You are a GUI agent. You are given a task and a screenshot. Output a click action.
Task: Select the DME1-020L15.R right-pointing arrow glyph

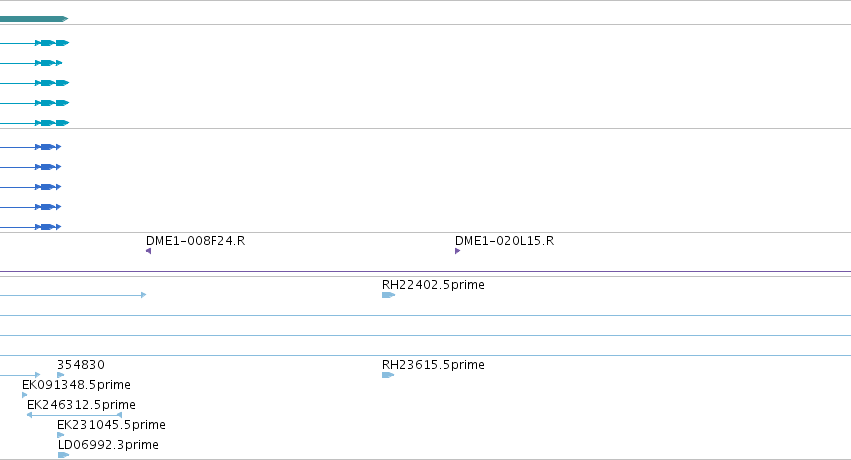pyautogui.click(x=458, y=251)
